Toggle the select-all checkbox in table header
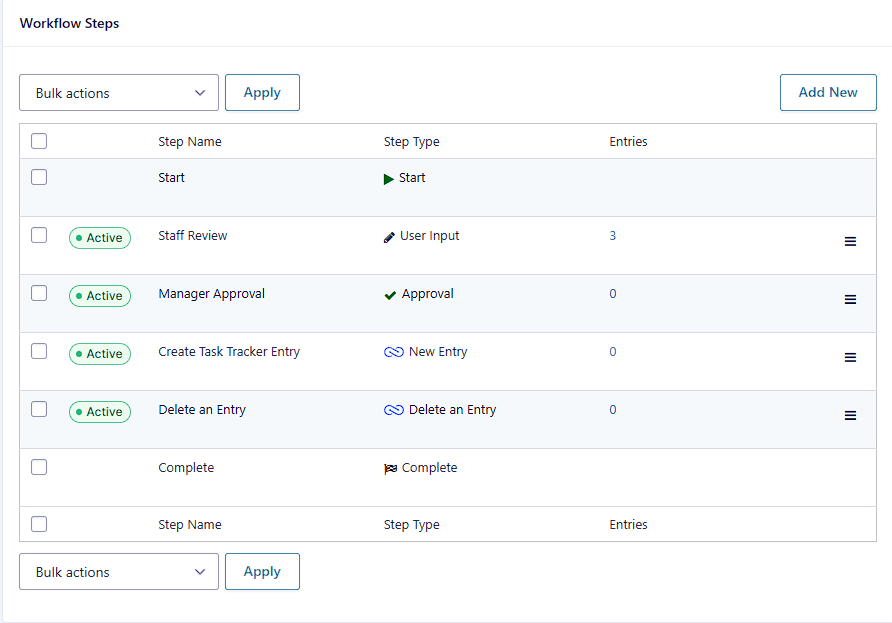892x623 pixels. click(38, 141)
